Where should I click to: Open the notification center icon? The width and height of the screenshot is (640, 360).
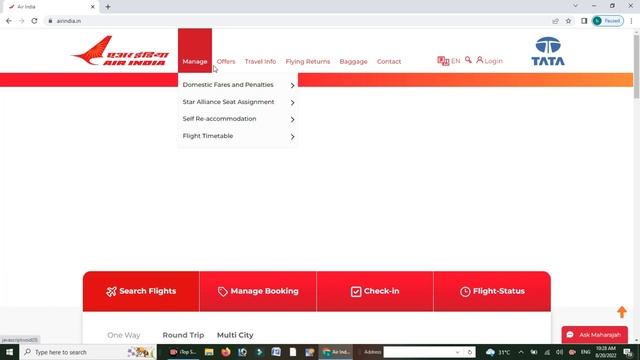pos(628,352)
